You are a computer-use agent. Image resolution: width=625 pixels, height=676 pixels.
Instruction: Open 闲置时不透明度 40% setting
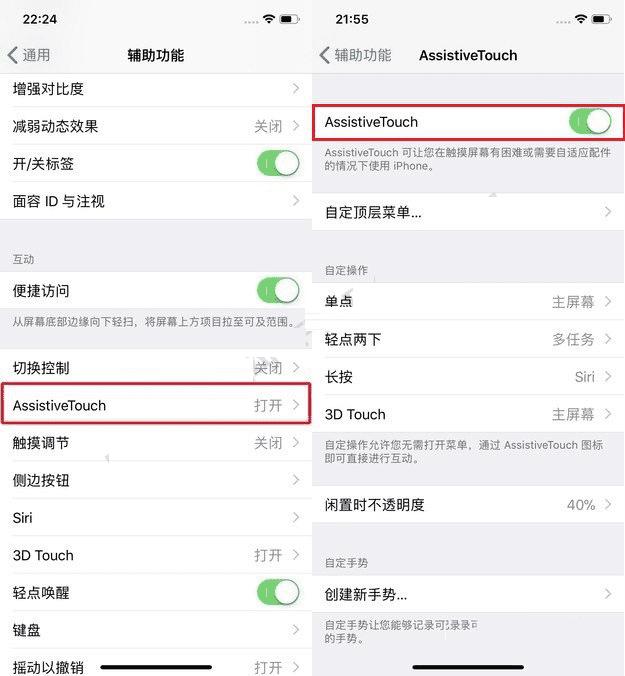[468, 504]
